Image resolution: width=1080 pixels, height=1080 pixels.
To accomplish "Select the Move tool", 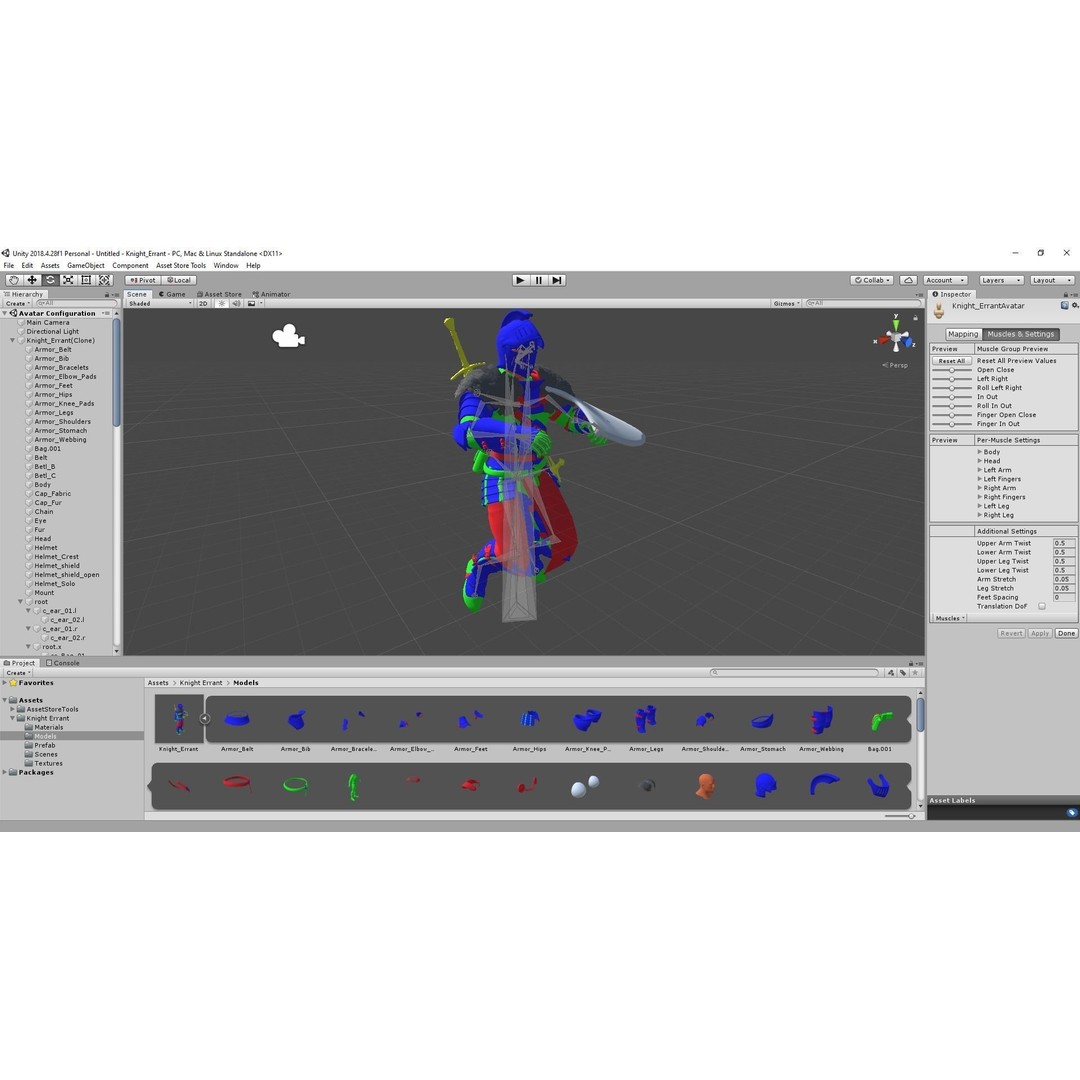I will click(32, 280).
